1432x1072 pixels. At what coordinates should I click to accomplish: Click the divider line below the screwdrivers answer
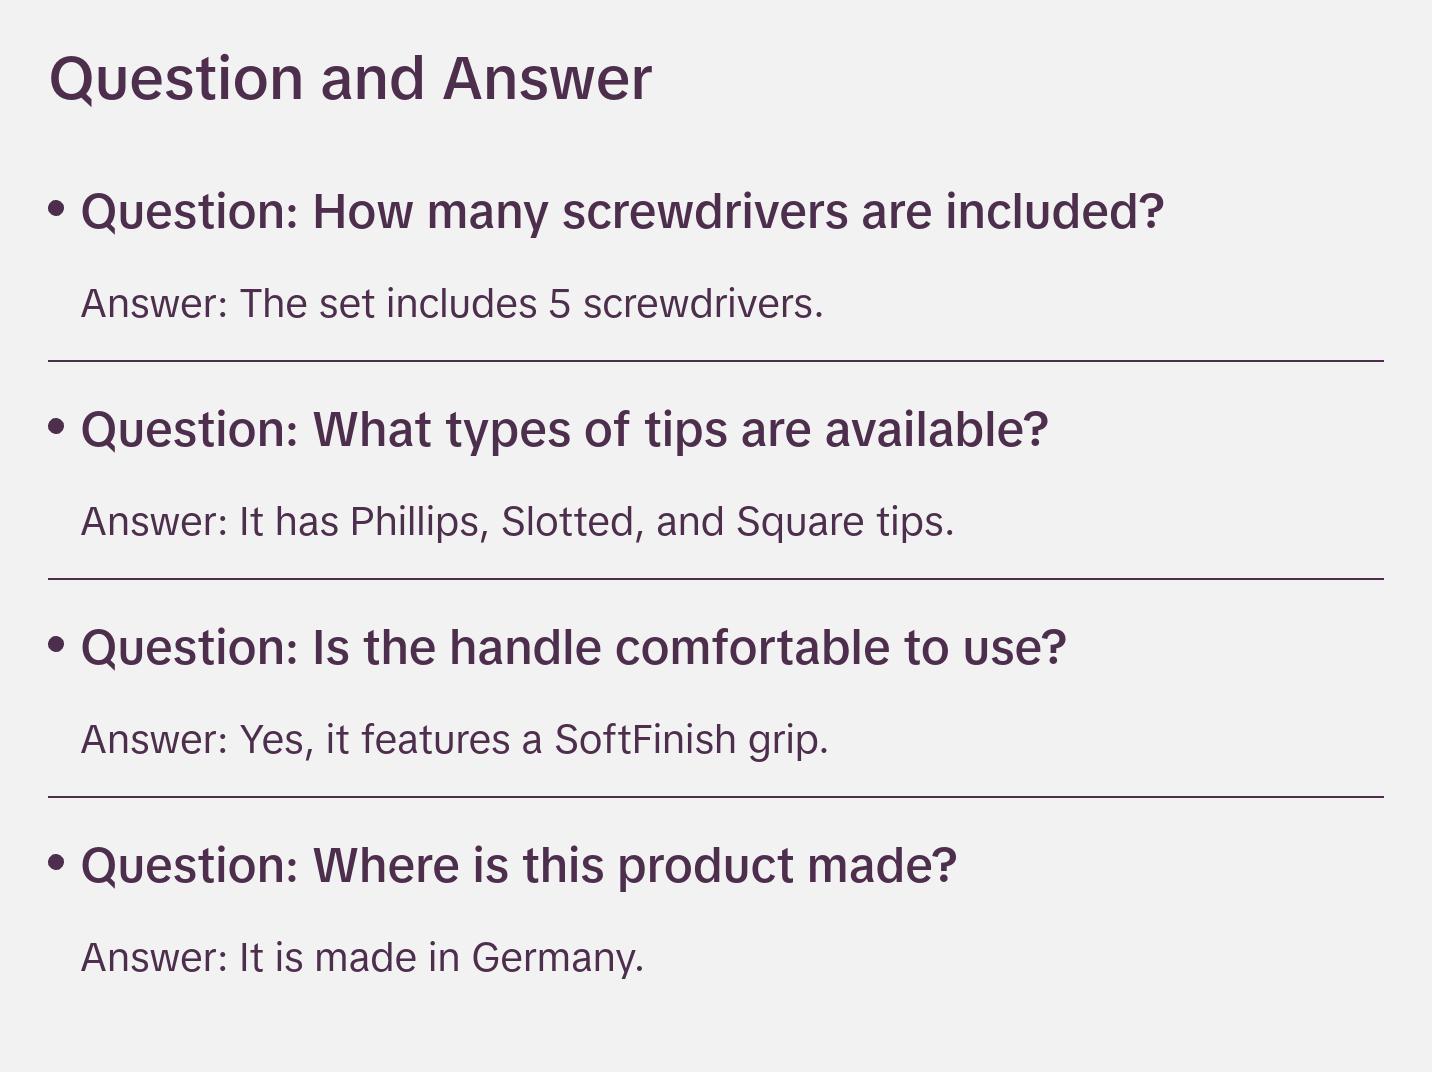(x=716, y=361)
